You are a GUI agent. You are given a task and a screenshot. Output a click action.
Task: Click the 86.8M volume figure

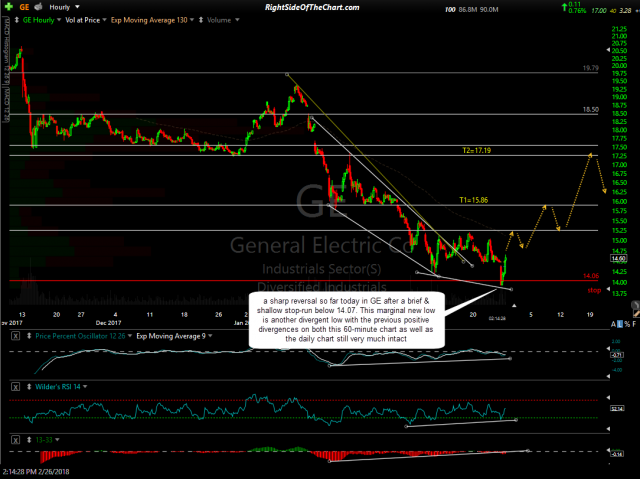tap(468, 9)
